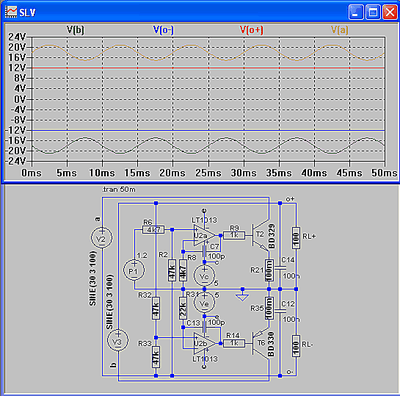Image resolution: width=400 pixels, height=396 pixels.
Task: Select resistor R9 1k
Action: [x=234, y=235]
